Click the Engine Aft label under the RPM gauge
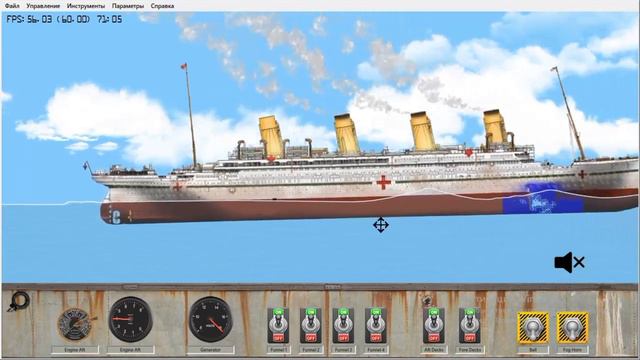Image resolution: width=640 pixels, height=360 pixels. click(x=131, y=350)
